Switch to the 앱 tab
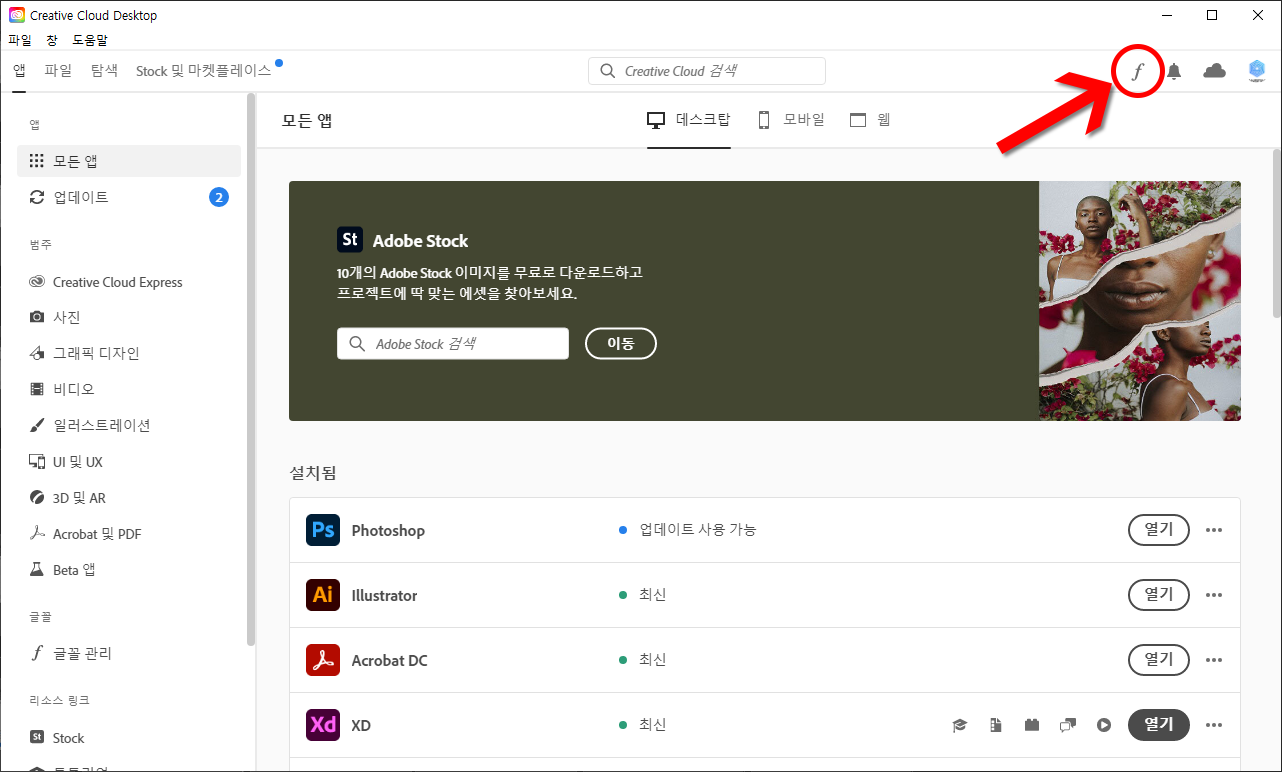1282x772 pixels. pos(19,71)
